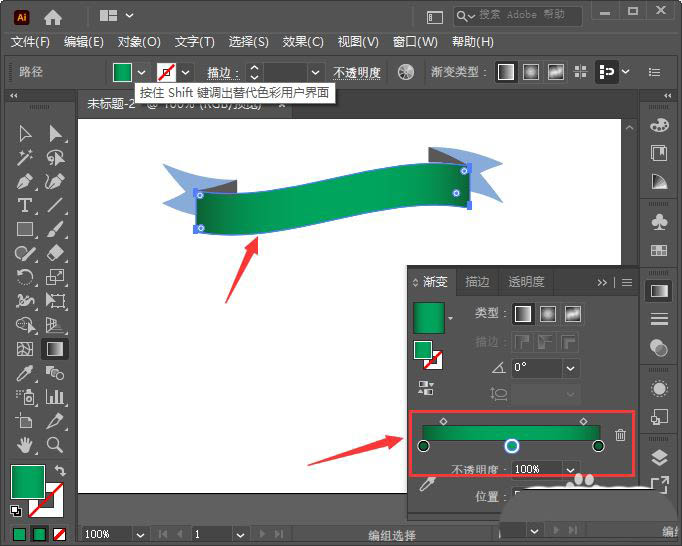
Task: Swap fill and stroke colors
Action: 60,470
